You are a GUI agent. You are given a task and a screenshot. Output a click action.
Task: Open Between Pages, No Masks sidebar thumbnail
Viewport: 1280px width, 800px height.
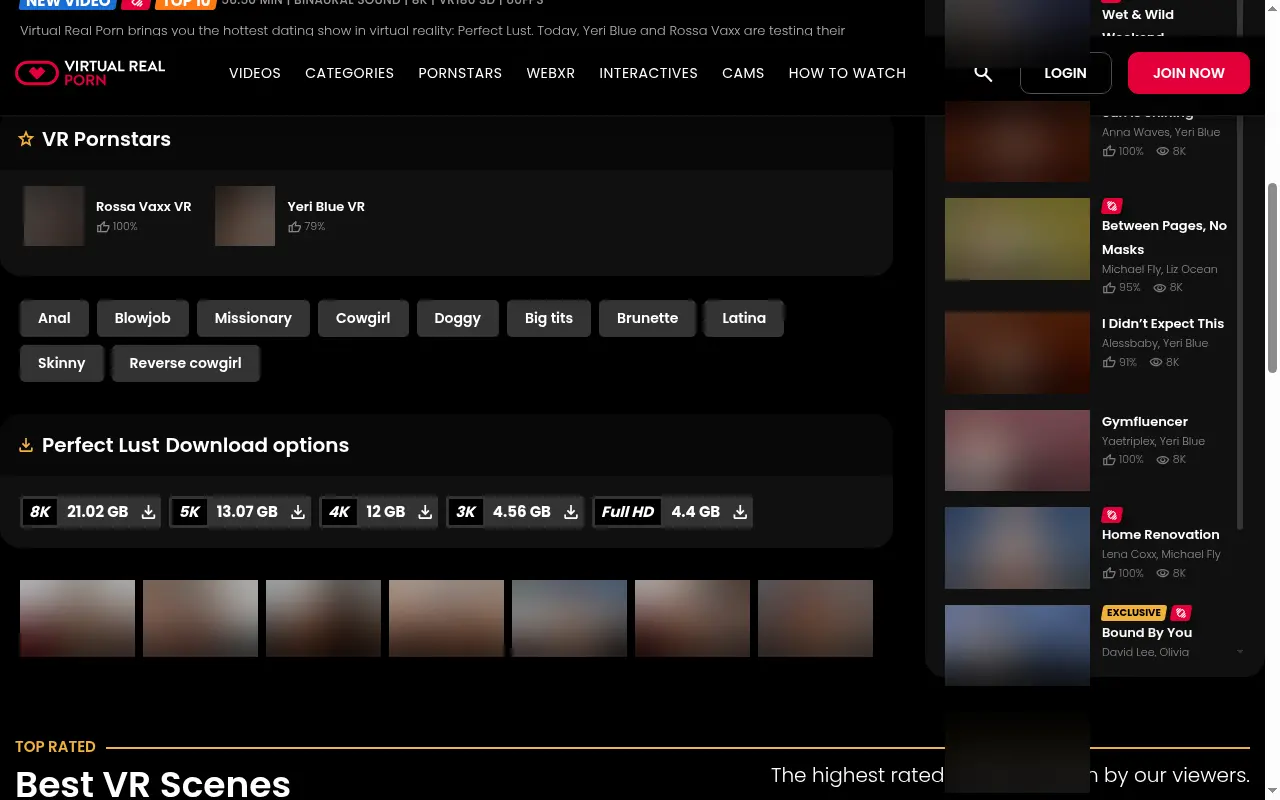click(x=1017, y=238)
